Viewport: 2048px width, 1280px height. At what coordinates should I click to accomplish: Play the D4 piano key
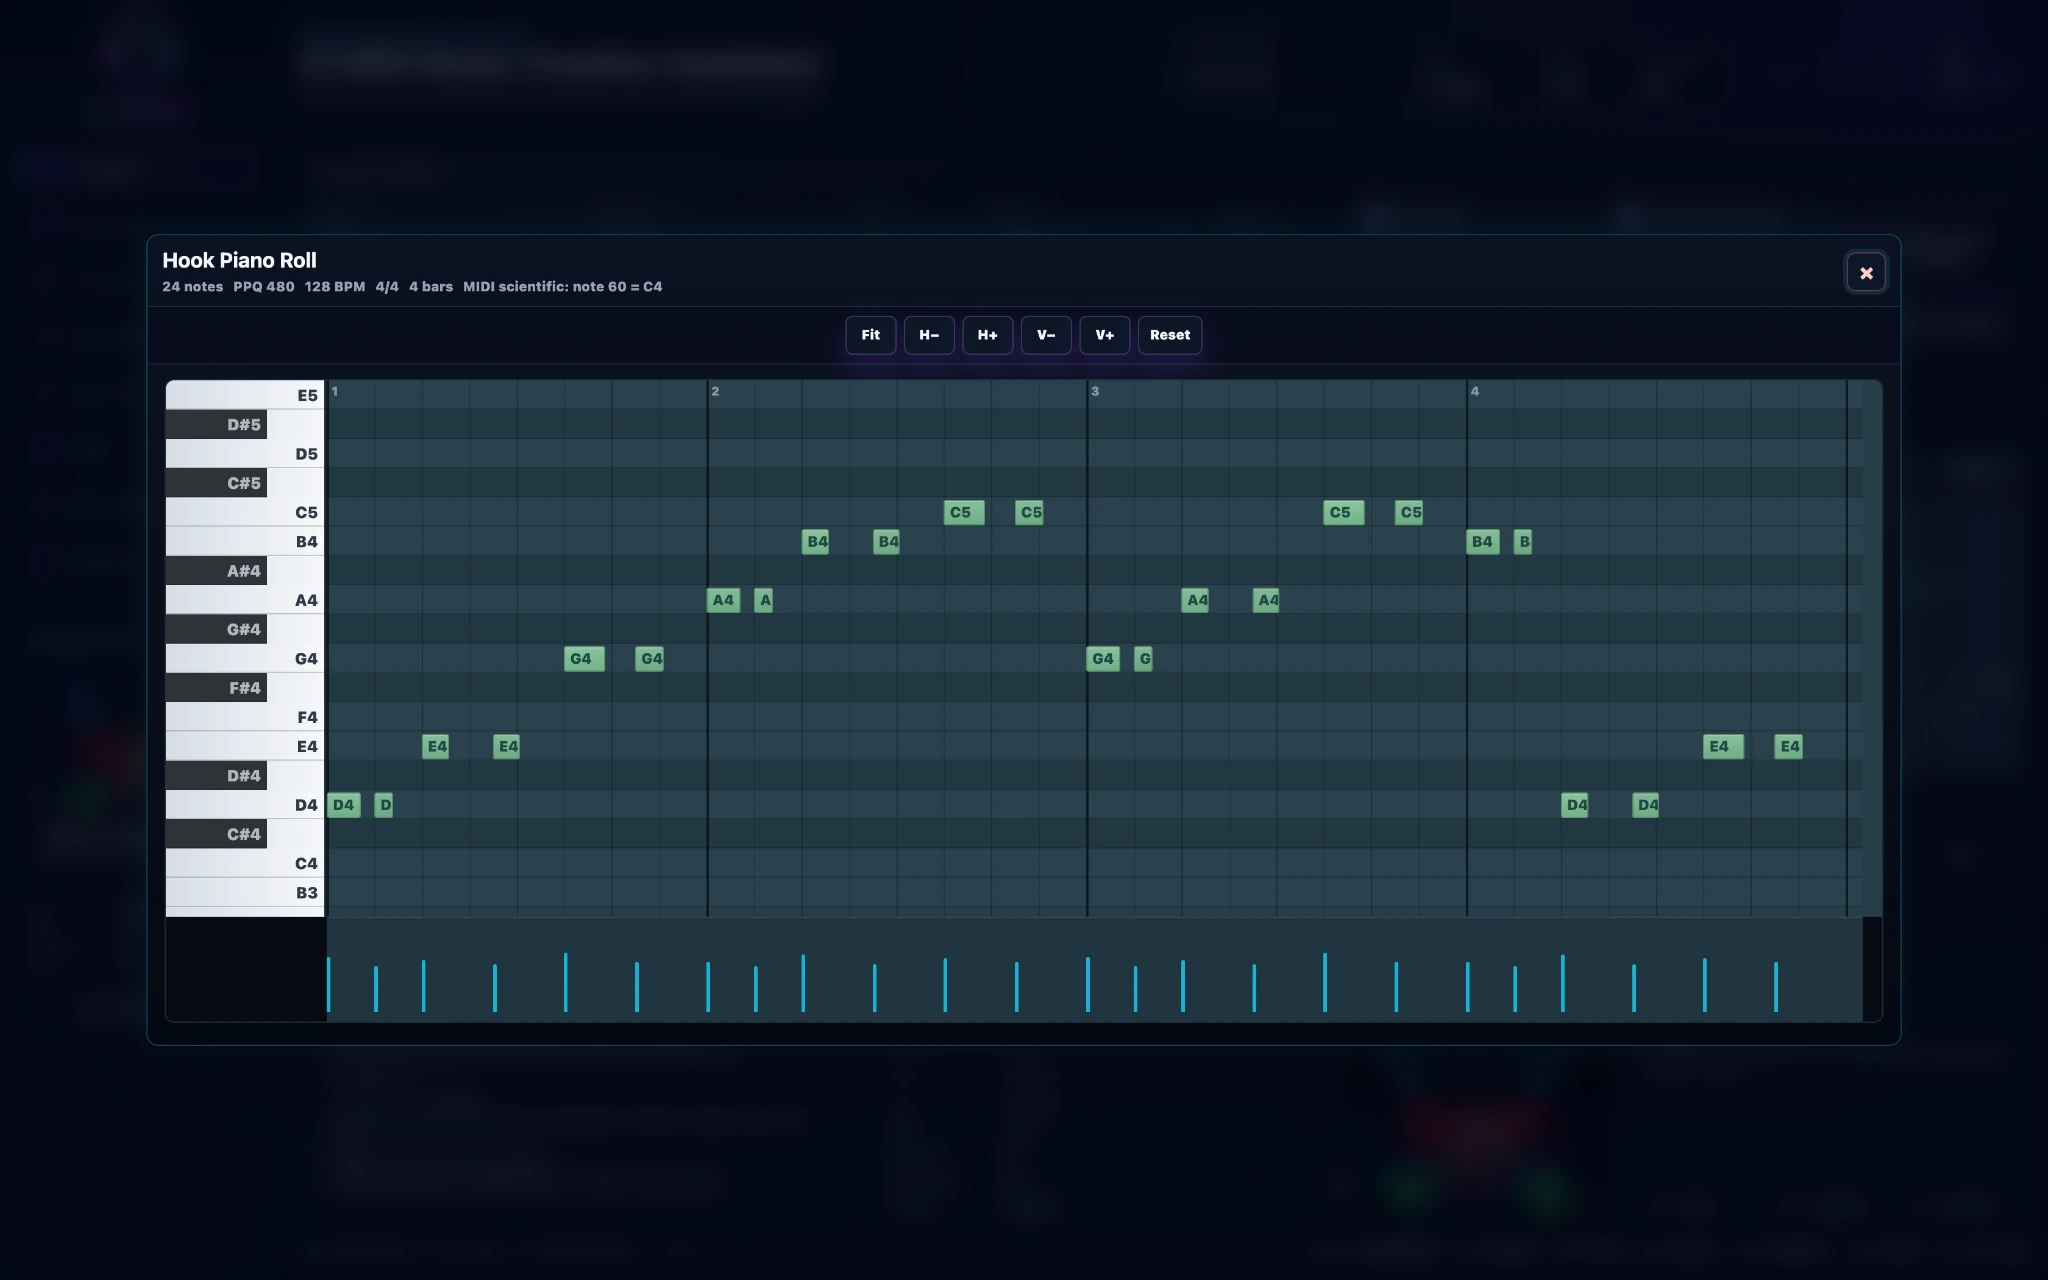[x=245, y=805]
